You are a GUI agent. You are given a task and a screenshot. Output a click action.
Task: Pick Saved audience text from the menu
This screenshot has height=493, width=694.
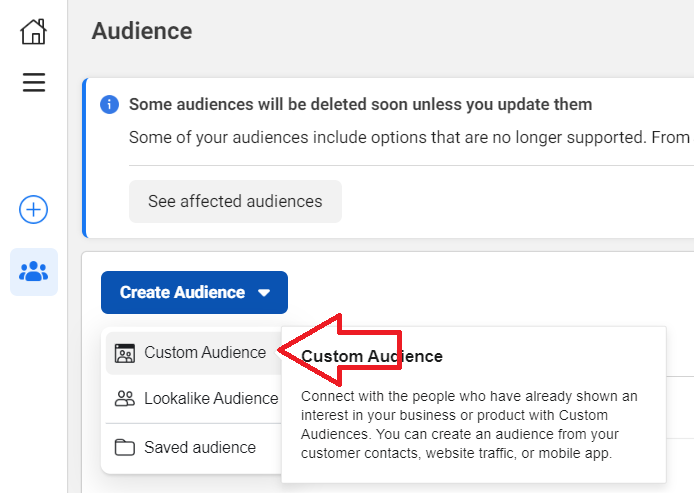tap(200, 447)
